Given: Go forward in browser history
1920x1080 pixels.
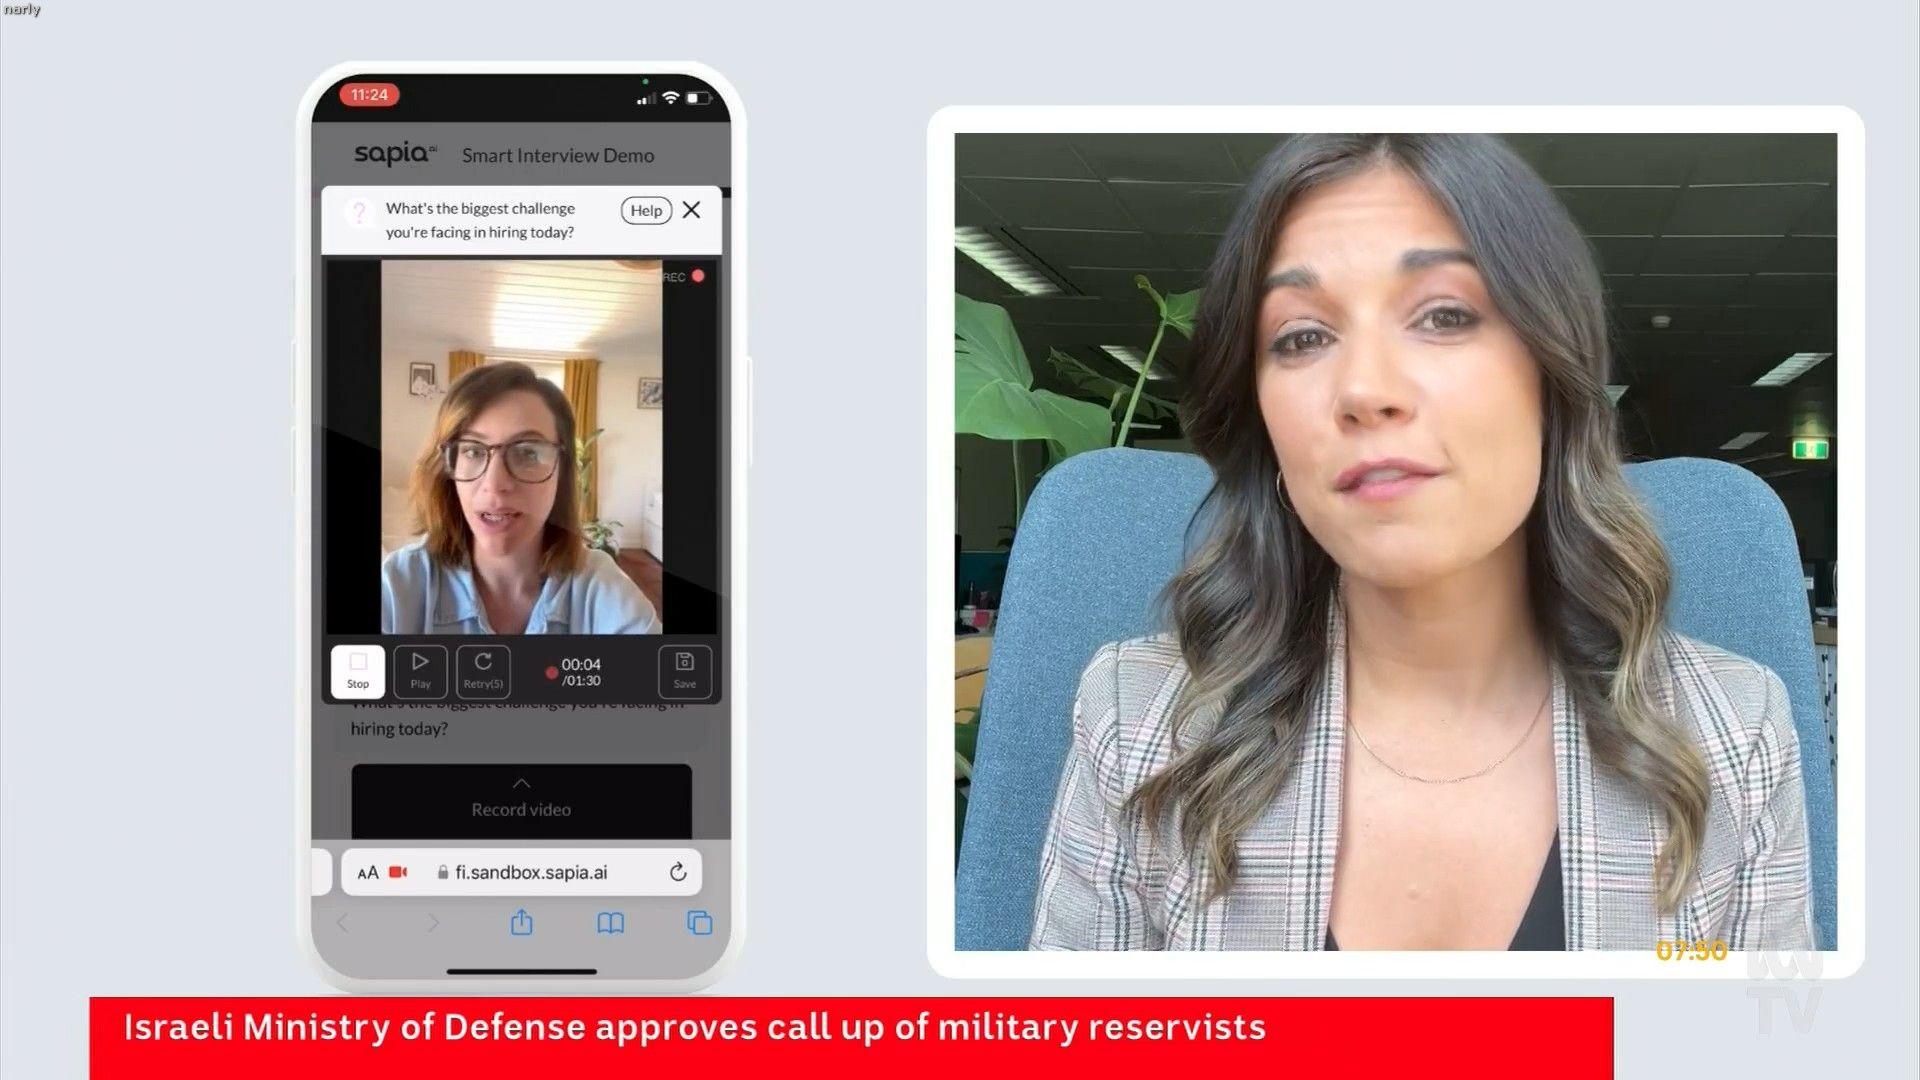Looking at the screenshot, I should [x=432, y=922].
